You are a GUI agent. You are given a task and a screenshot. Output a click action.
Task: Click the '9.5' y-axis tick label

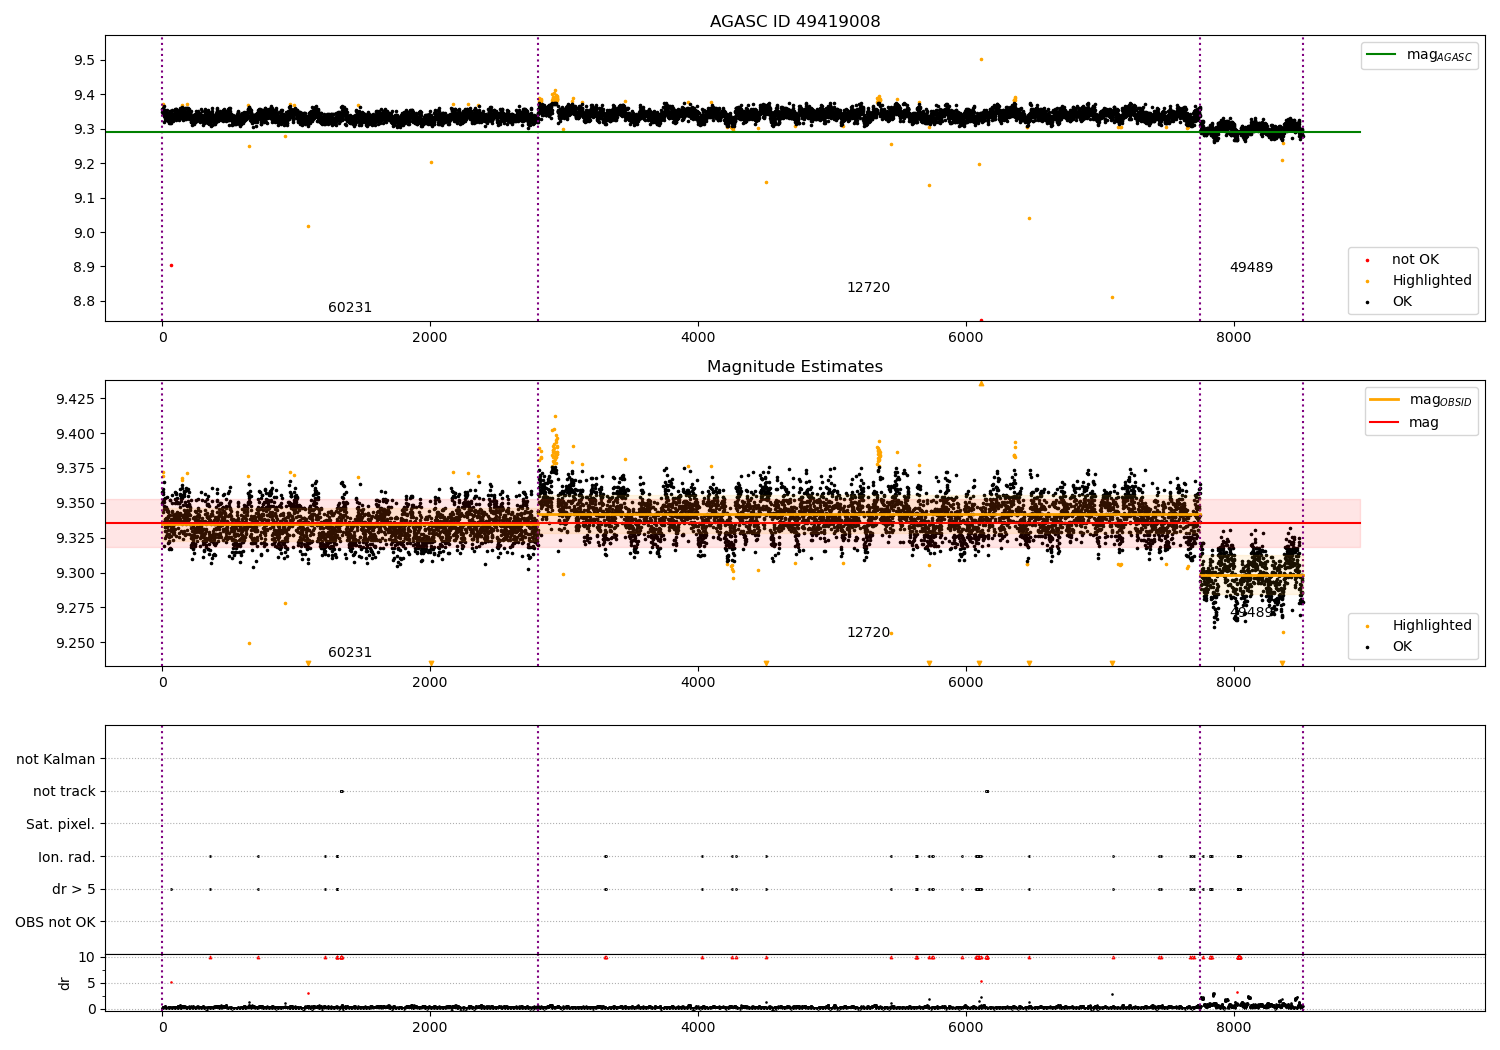(x=84, y=61)
